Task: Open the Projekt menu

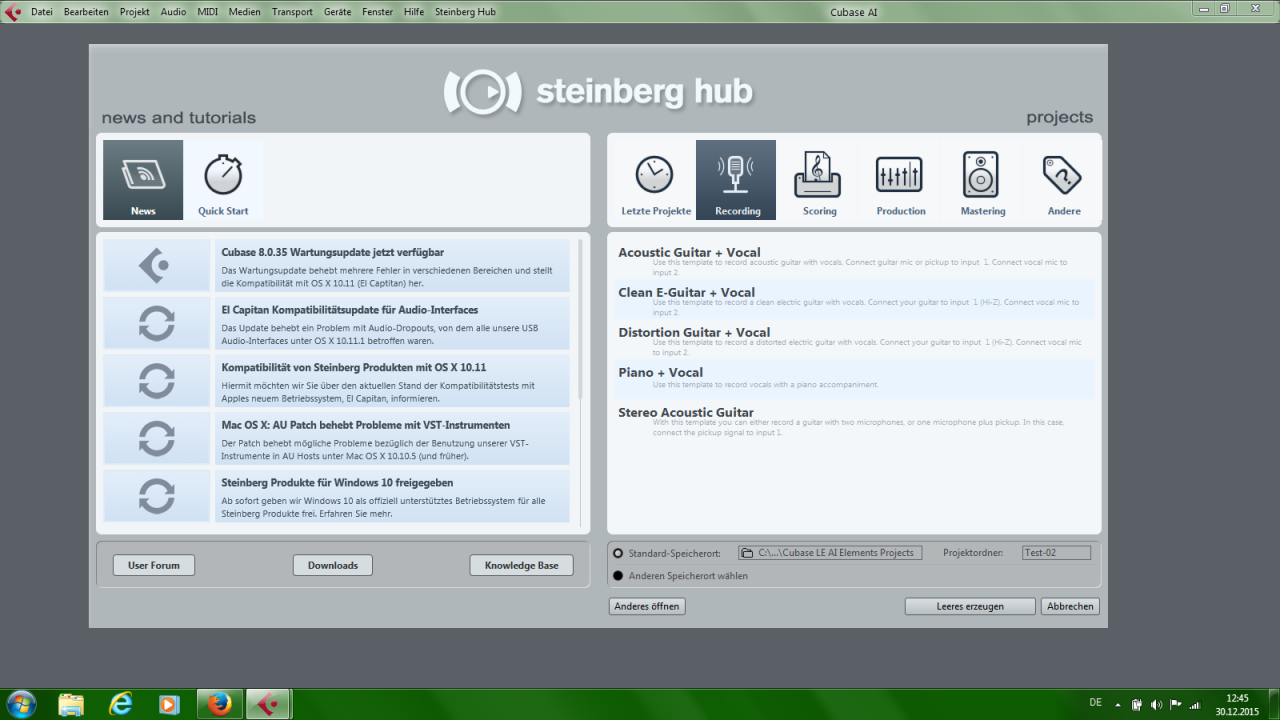Action: [135, 12]
